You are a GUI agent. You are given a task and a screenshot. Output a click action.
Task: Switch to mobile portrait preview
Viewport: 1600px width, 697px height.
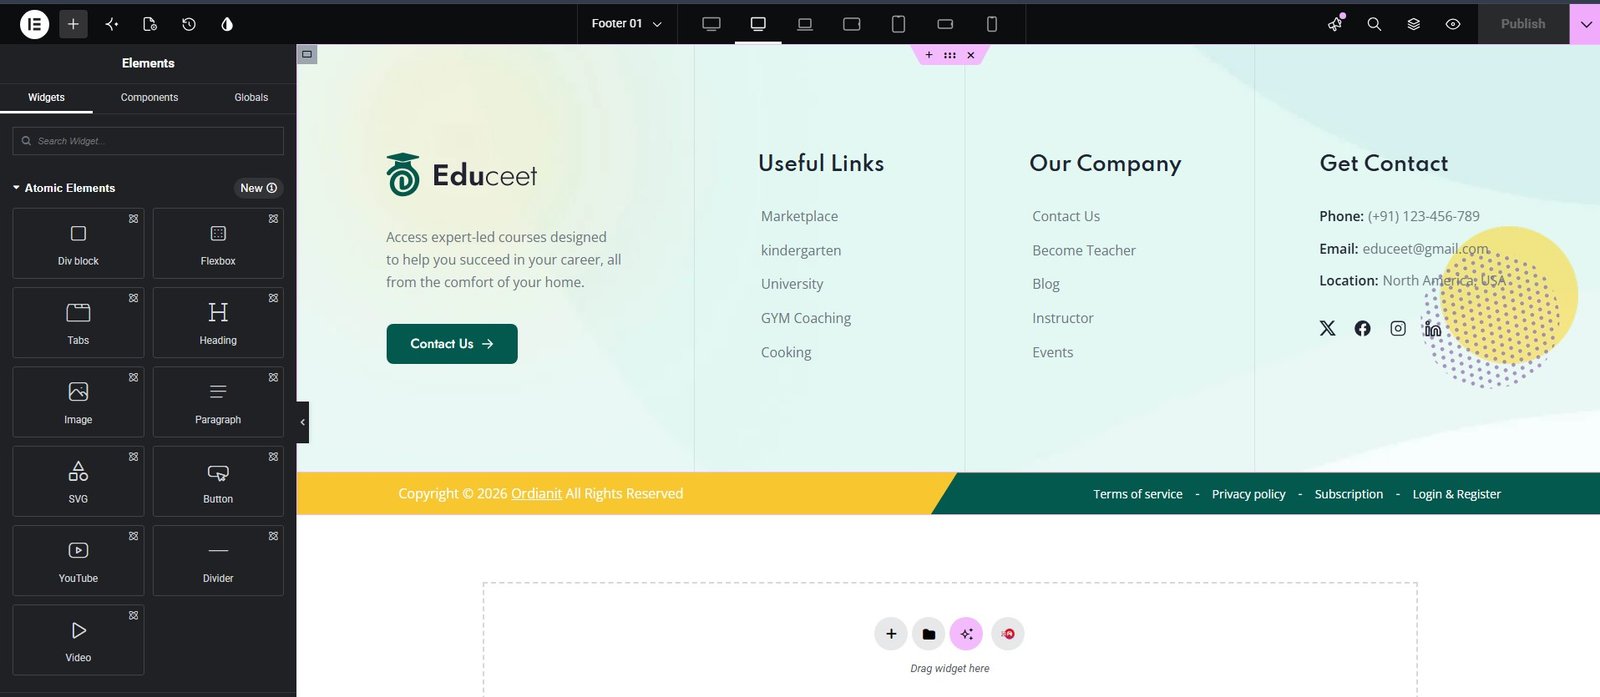point(992,24)
